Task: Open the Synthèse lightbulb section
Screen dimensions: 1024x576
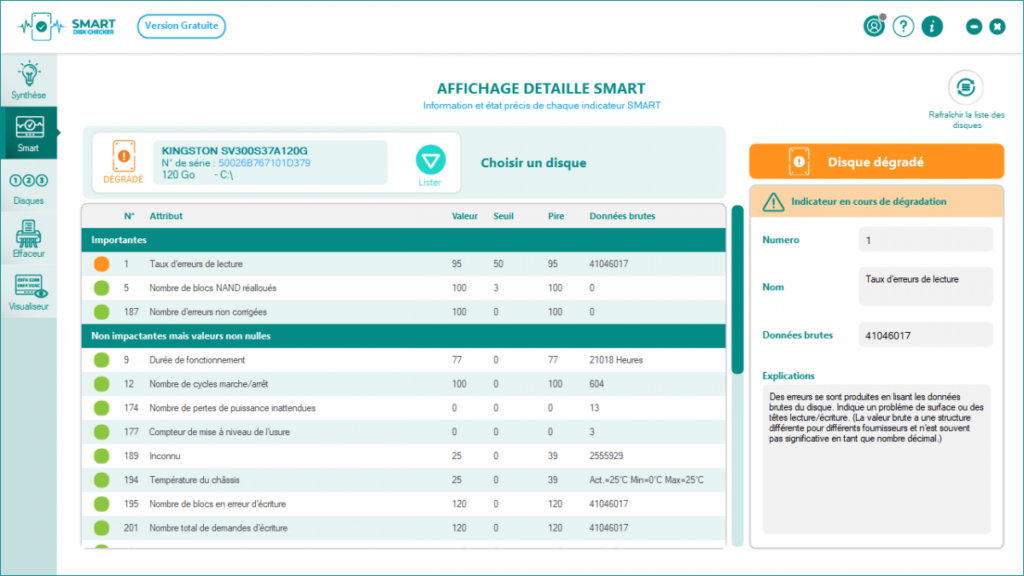Action: 28,80
